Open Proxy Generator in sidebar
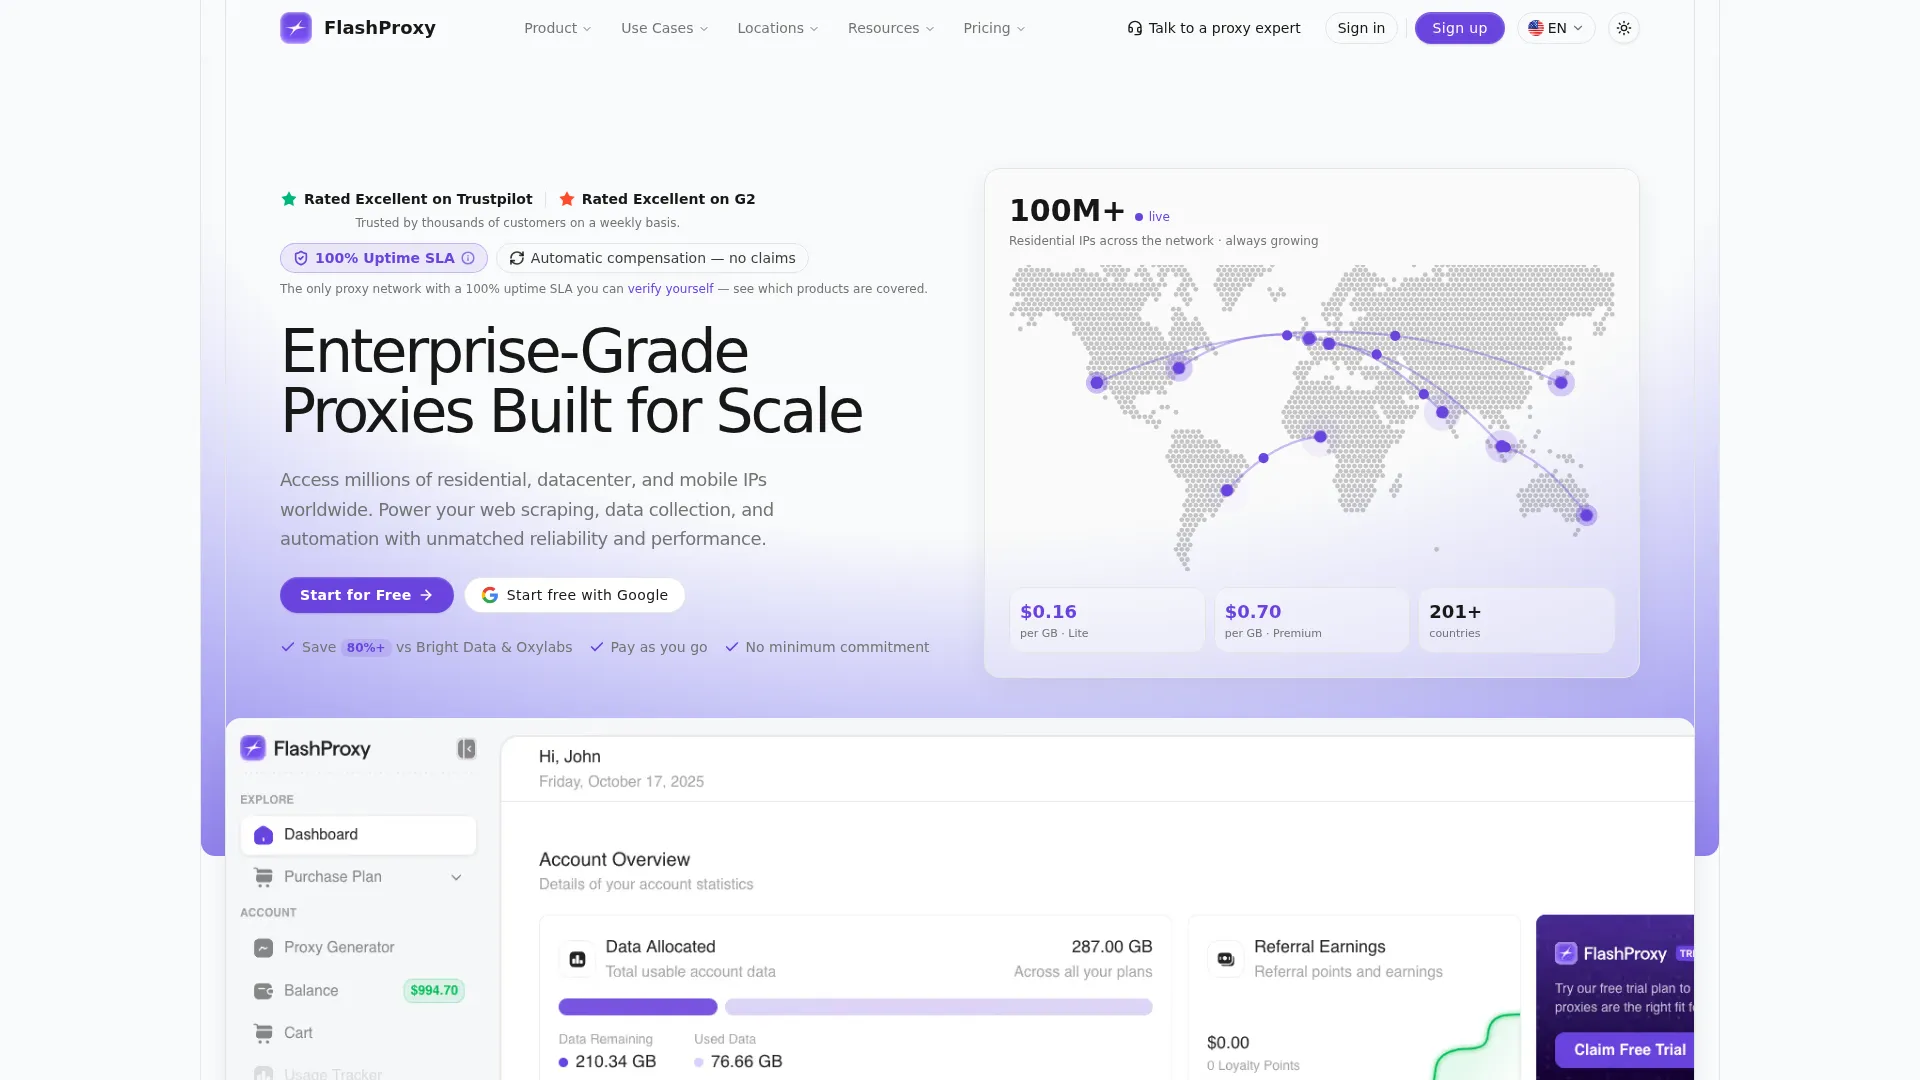Viewport: 1920px width, 1080px height. [x=358, y=948]
